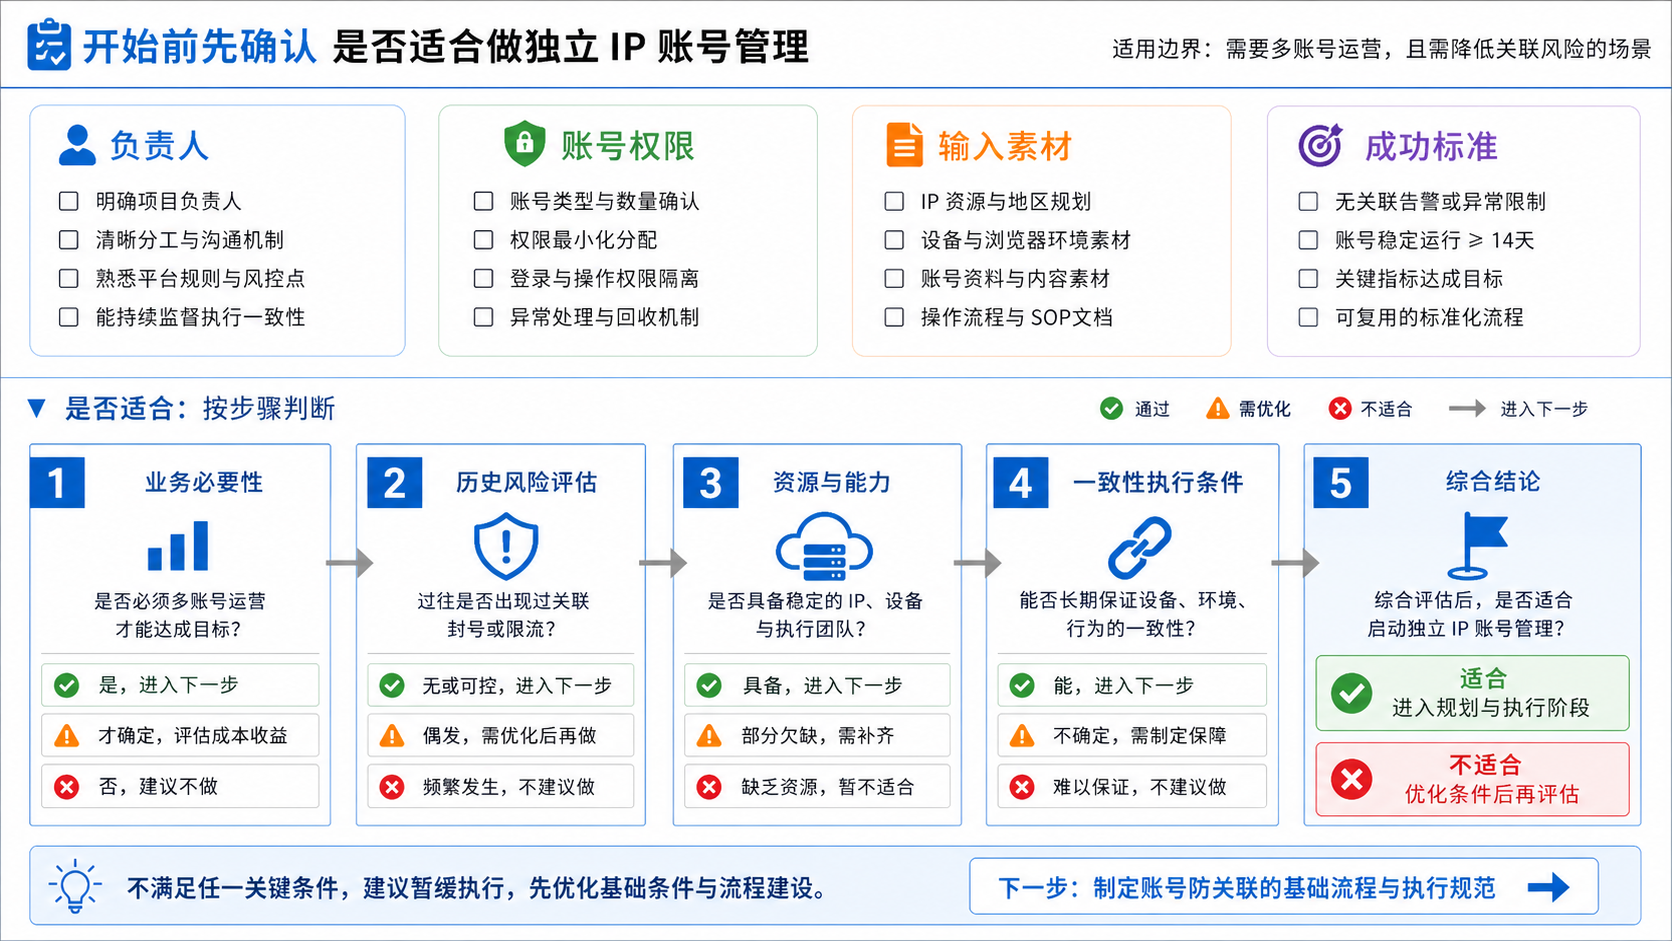
Task: Click the question 是否必须多账号运营才能达成目标？
Action: pos(180,614)
